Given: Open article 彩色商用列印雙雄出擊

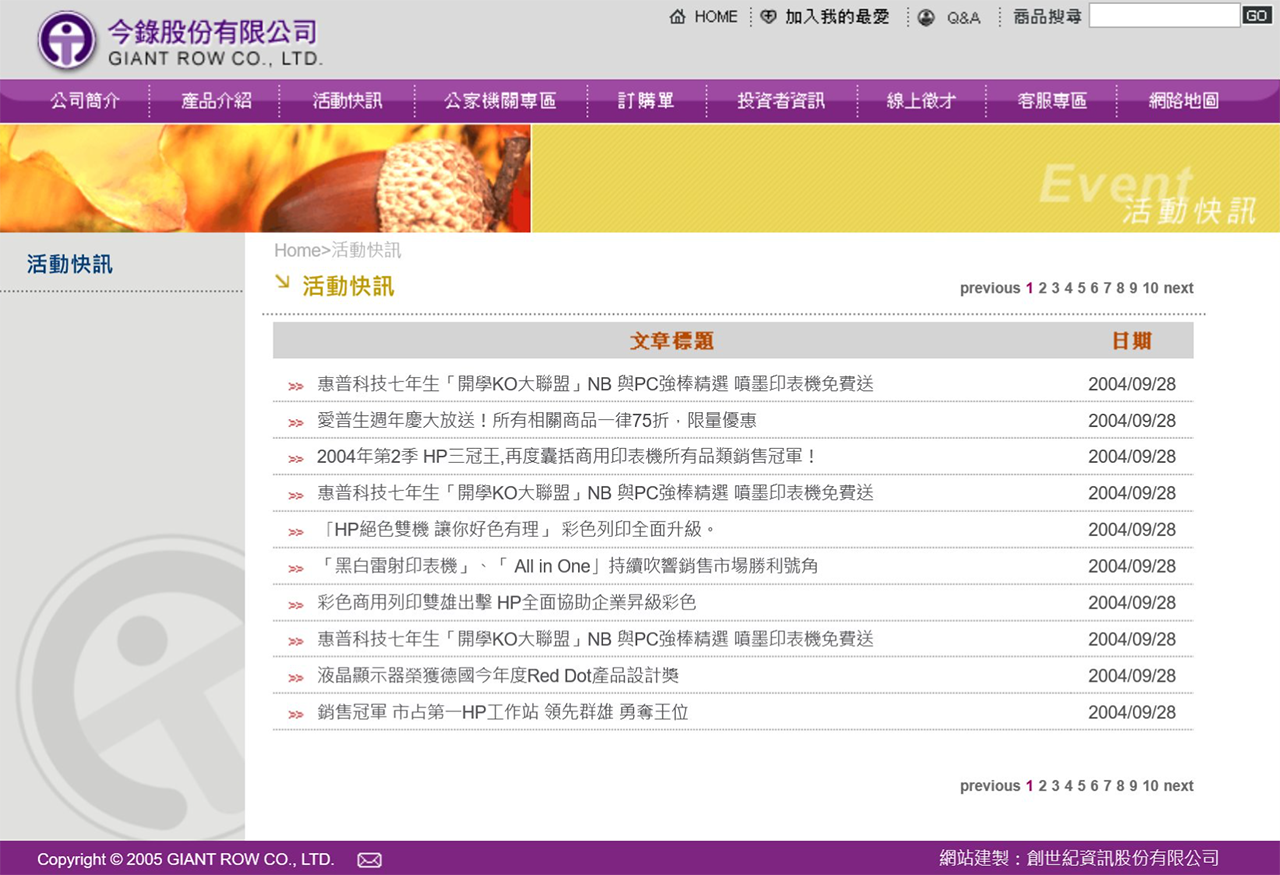Looking at the screenshot, I should [507, 603].
